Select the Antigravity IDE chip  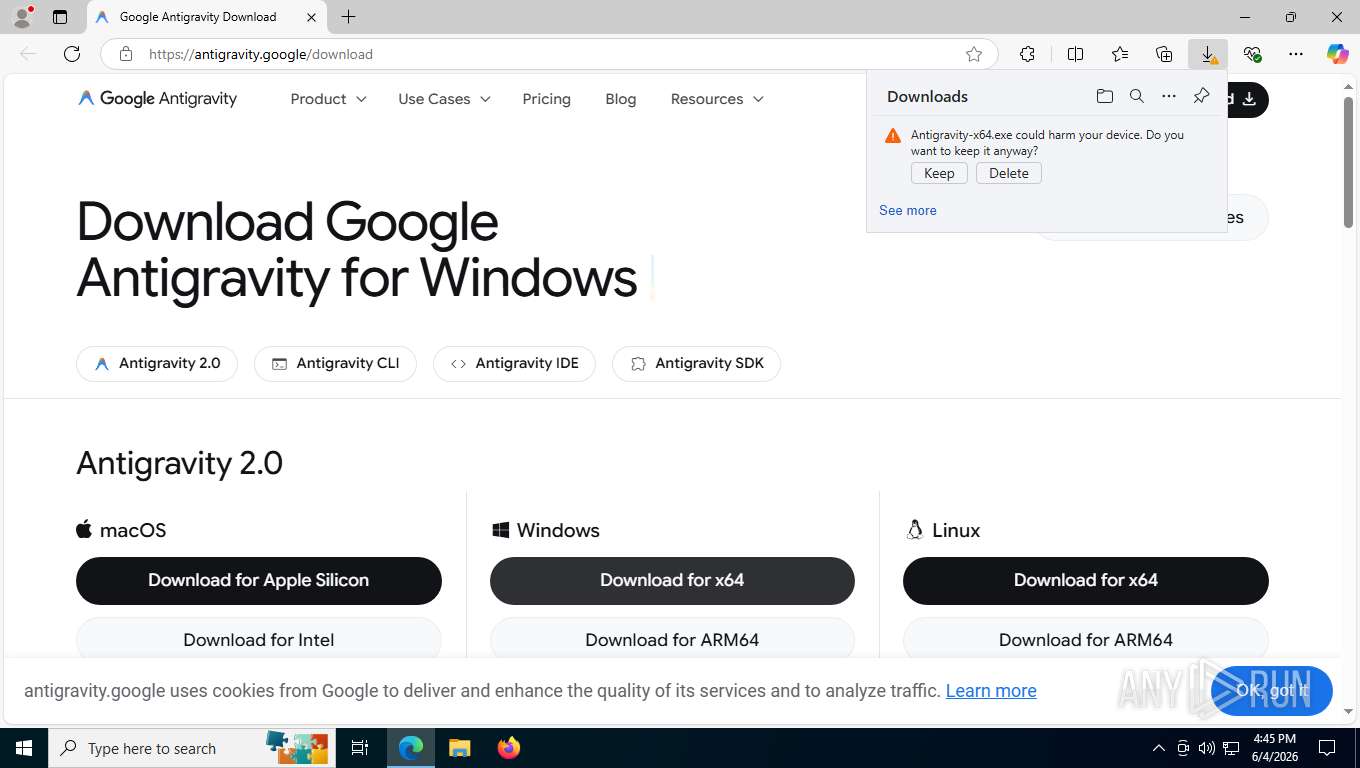point(514,363)
